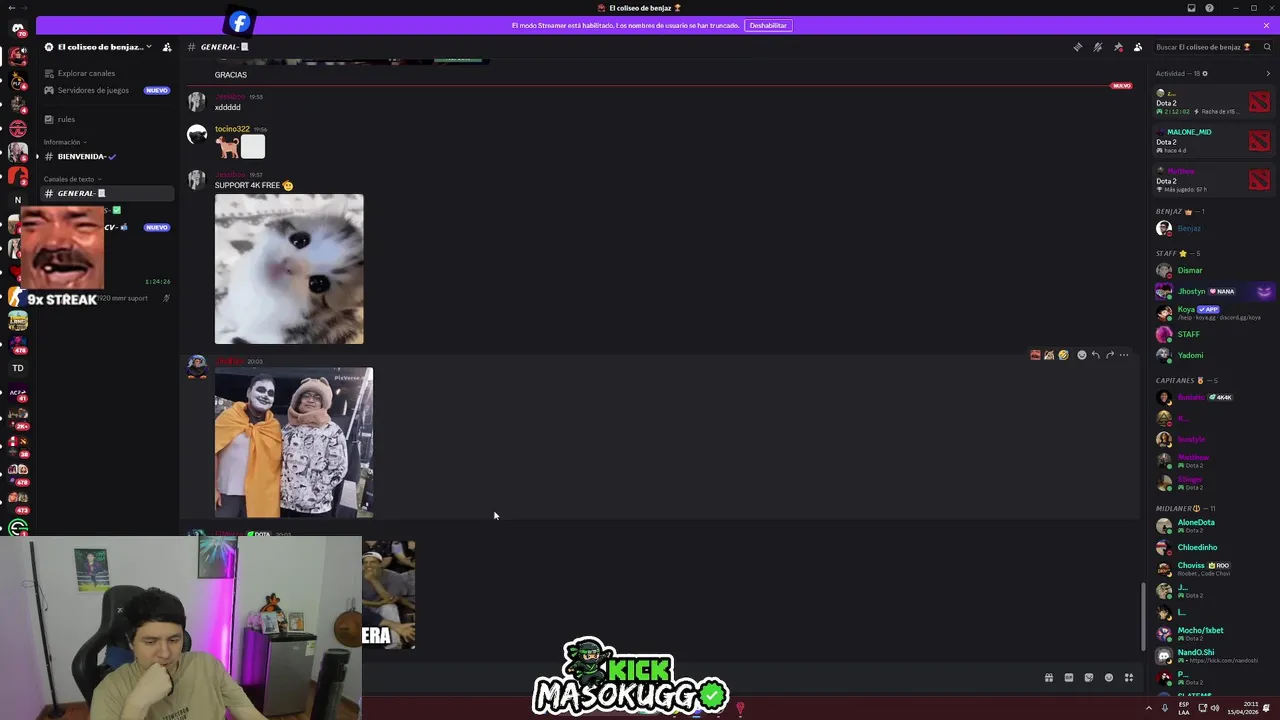Open Matthew's Dota 2 activity card
The width and height of the screenshot is (1280, 720).
[x=1213, y=180]
